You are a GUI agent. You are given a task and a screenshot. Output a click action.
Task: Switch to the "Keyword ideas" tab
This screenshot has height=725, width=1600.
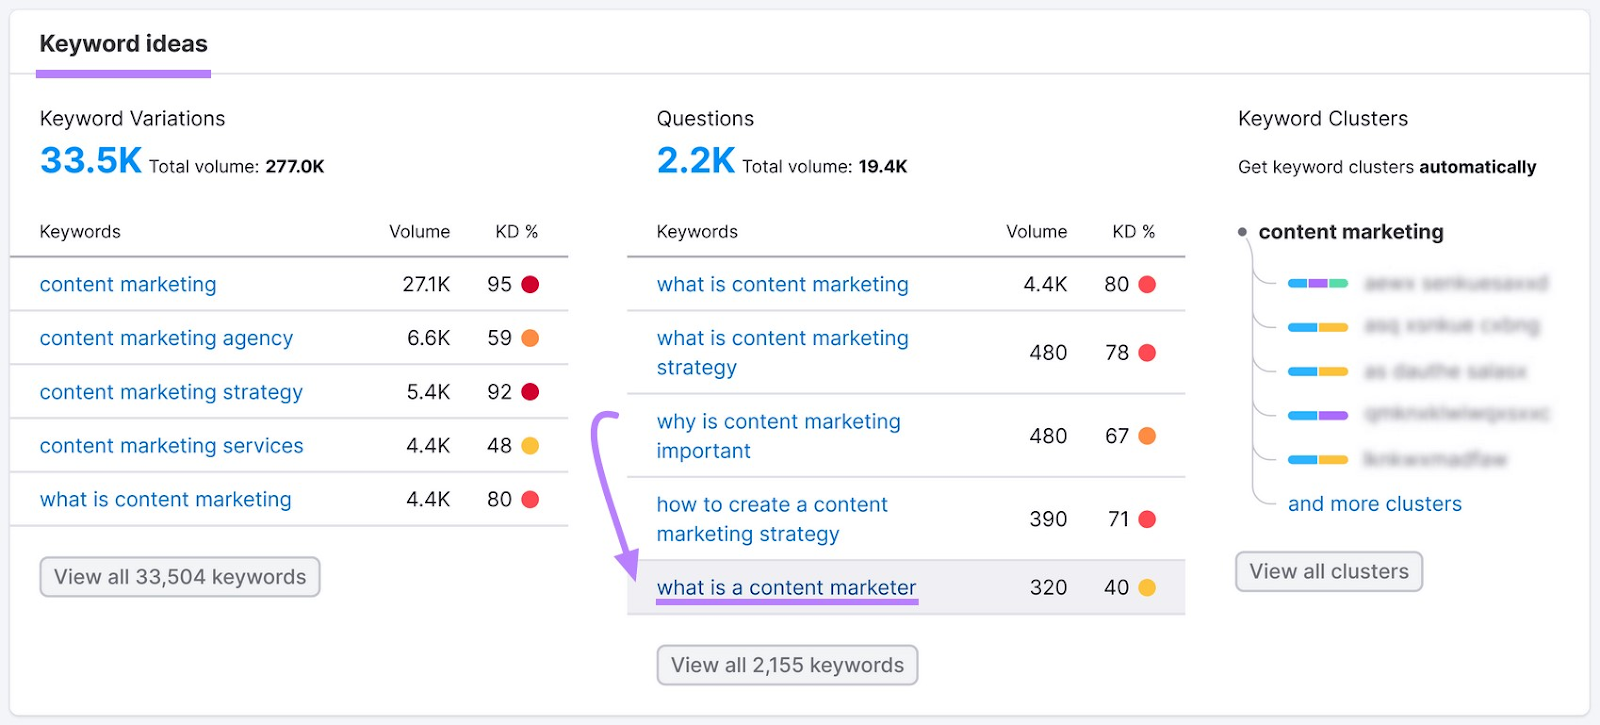pos(123,43)
